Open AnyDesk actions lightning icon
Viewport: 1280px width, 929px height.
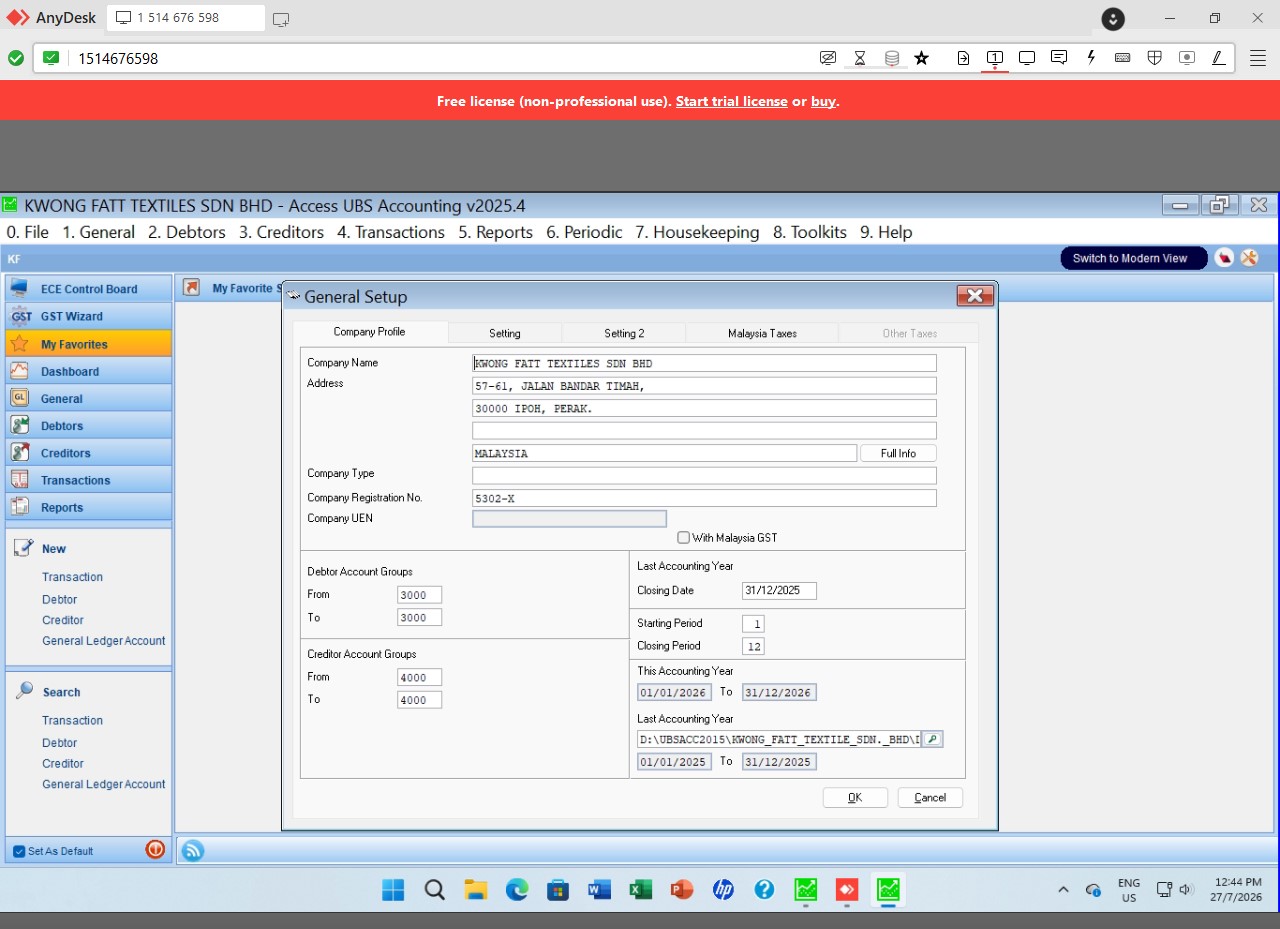pyautogui.click(x=1091, y=58)
